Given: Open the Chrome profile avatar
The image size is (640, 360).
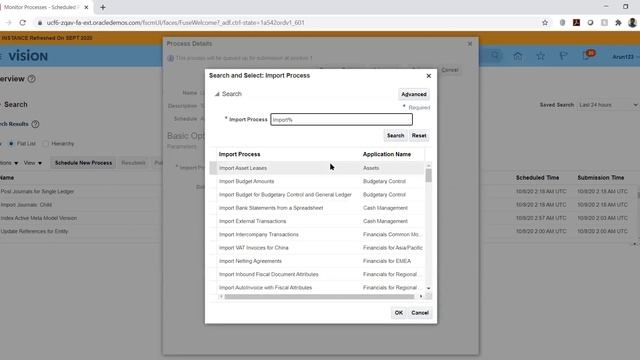Looking at the screenshot, I should coord(632,23).
